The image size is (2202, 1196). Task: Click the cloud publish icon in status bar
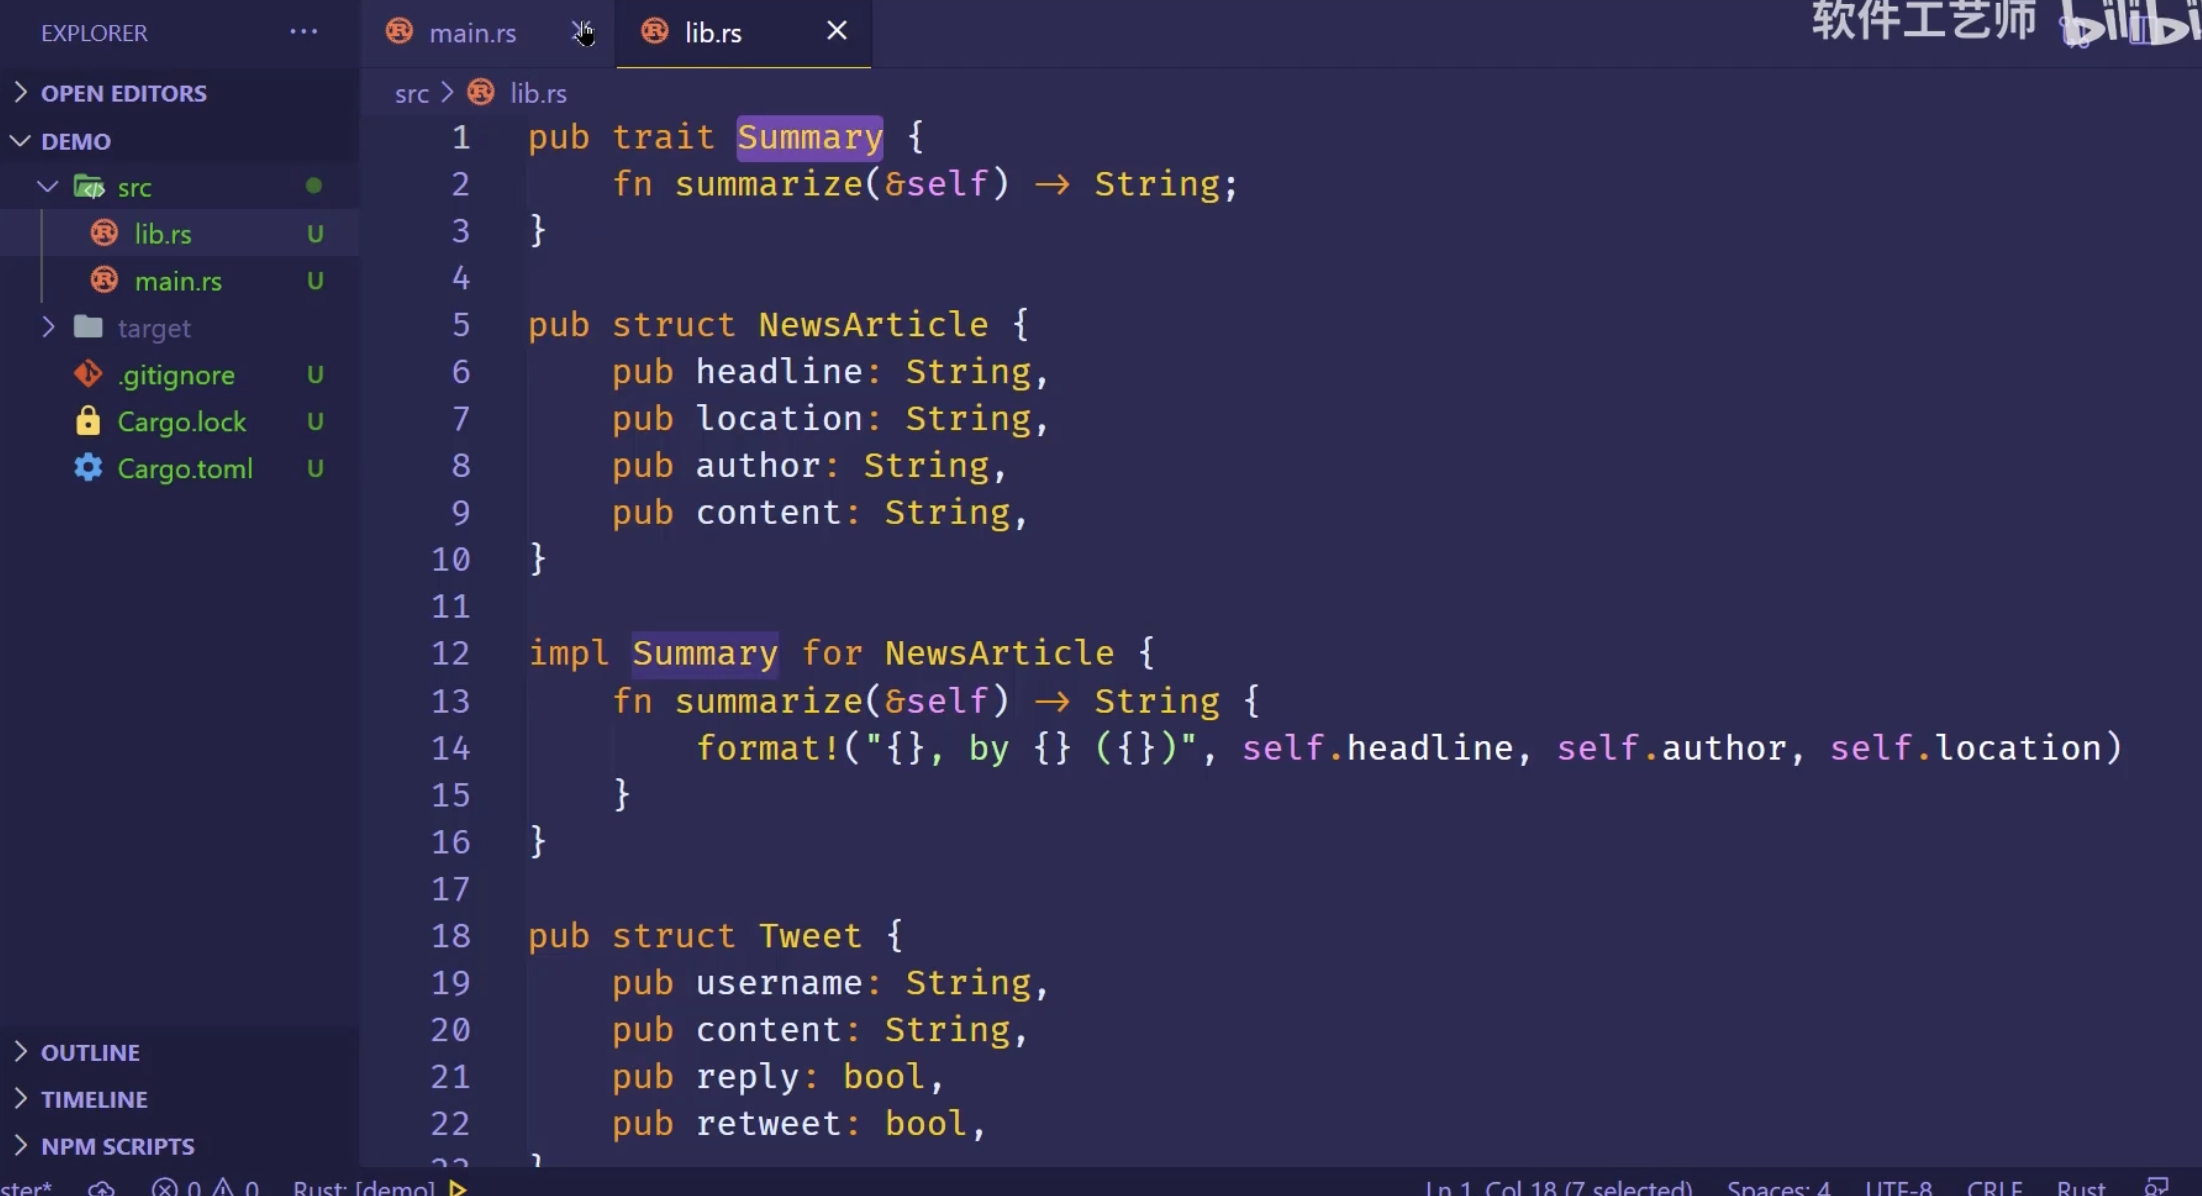(101, 1188)
